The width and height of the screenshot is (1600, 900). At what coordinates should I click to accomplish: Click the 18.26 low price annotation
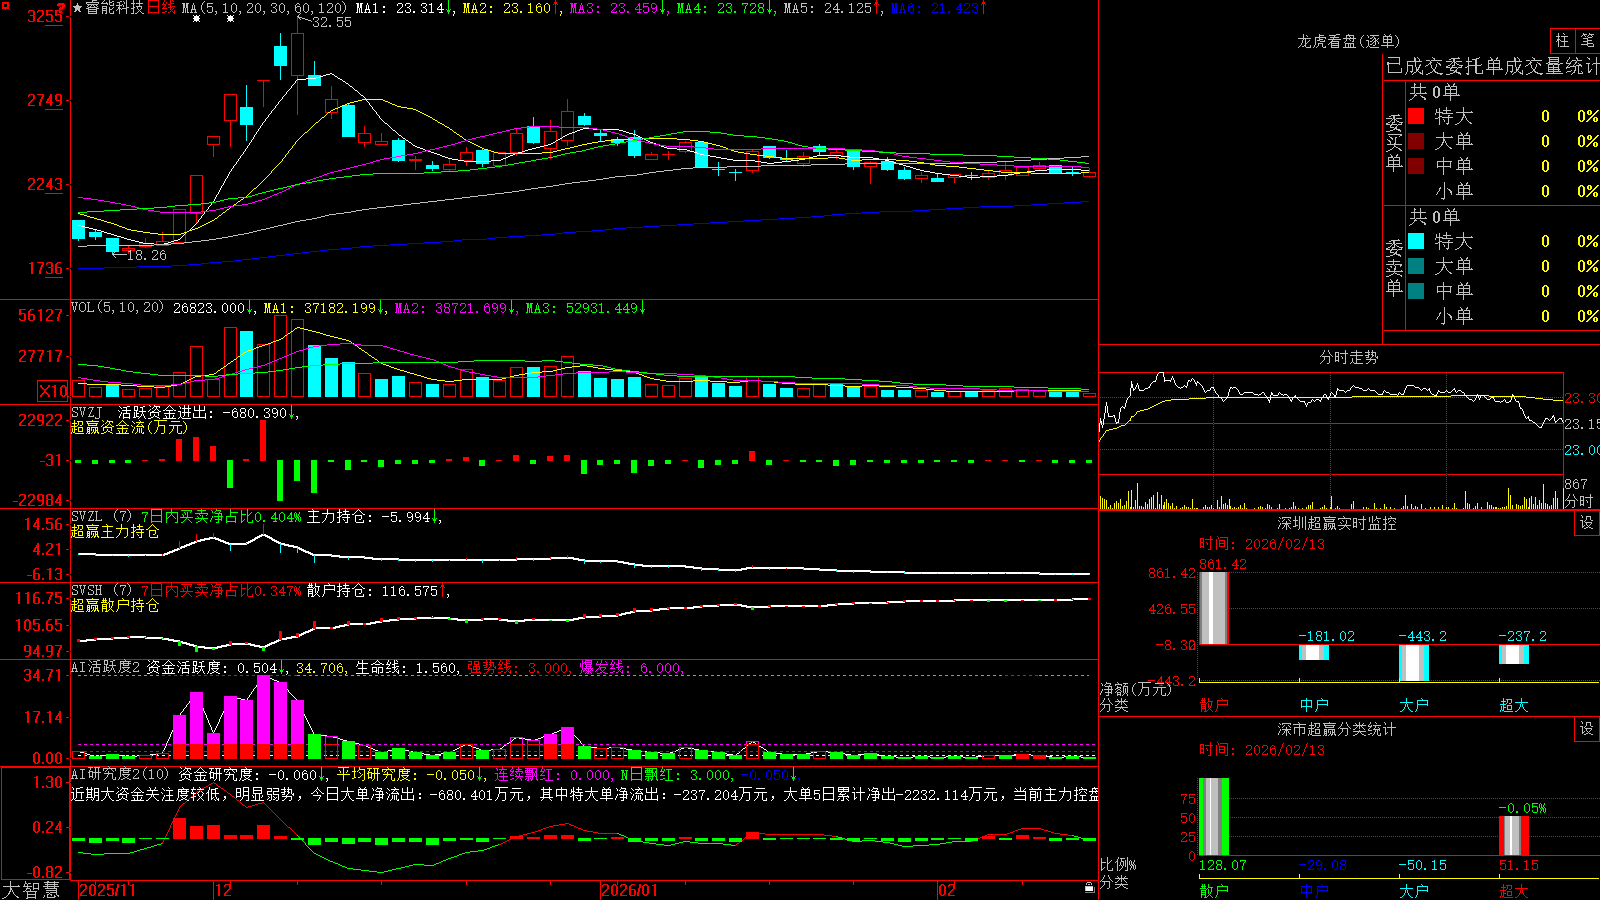(147, 255)
